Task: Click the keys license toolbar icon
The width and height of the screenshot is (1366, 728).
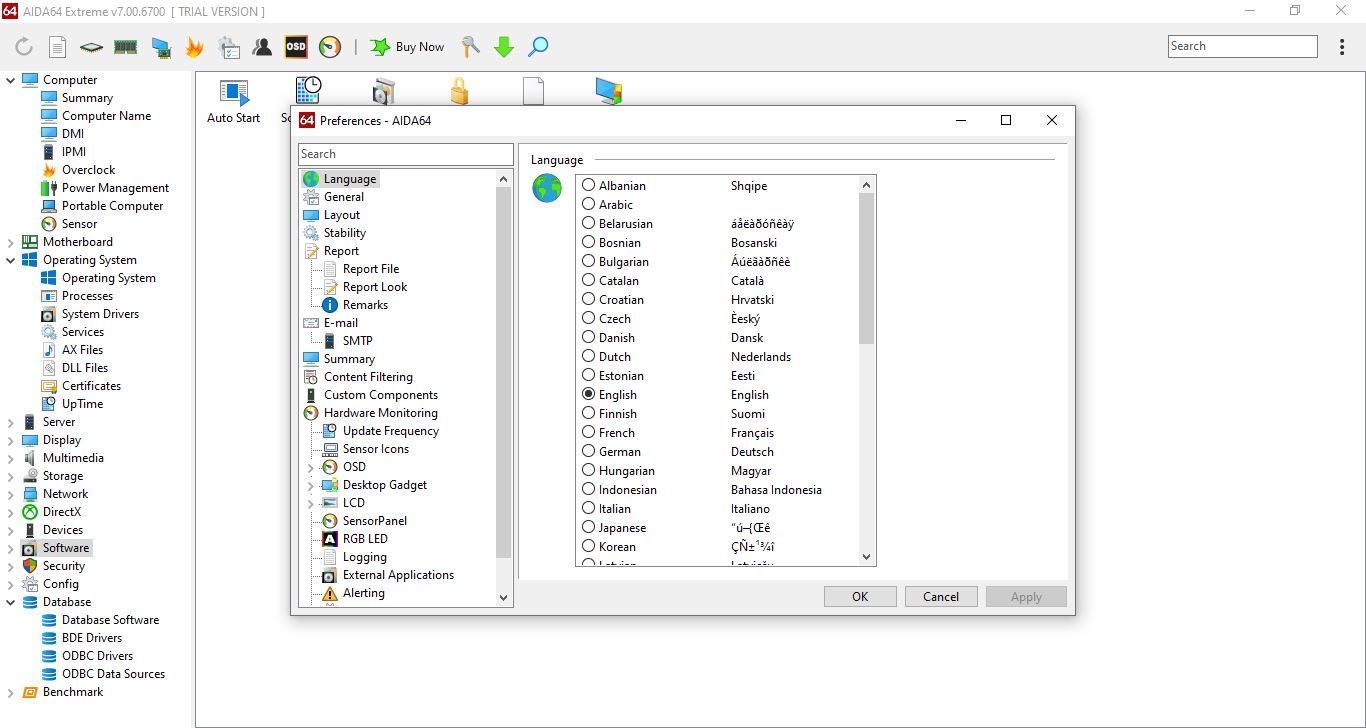Action: pyautogui.click(x=470, y=46)
